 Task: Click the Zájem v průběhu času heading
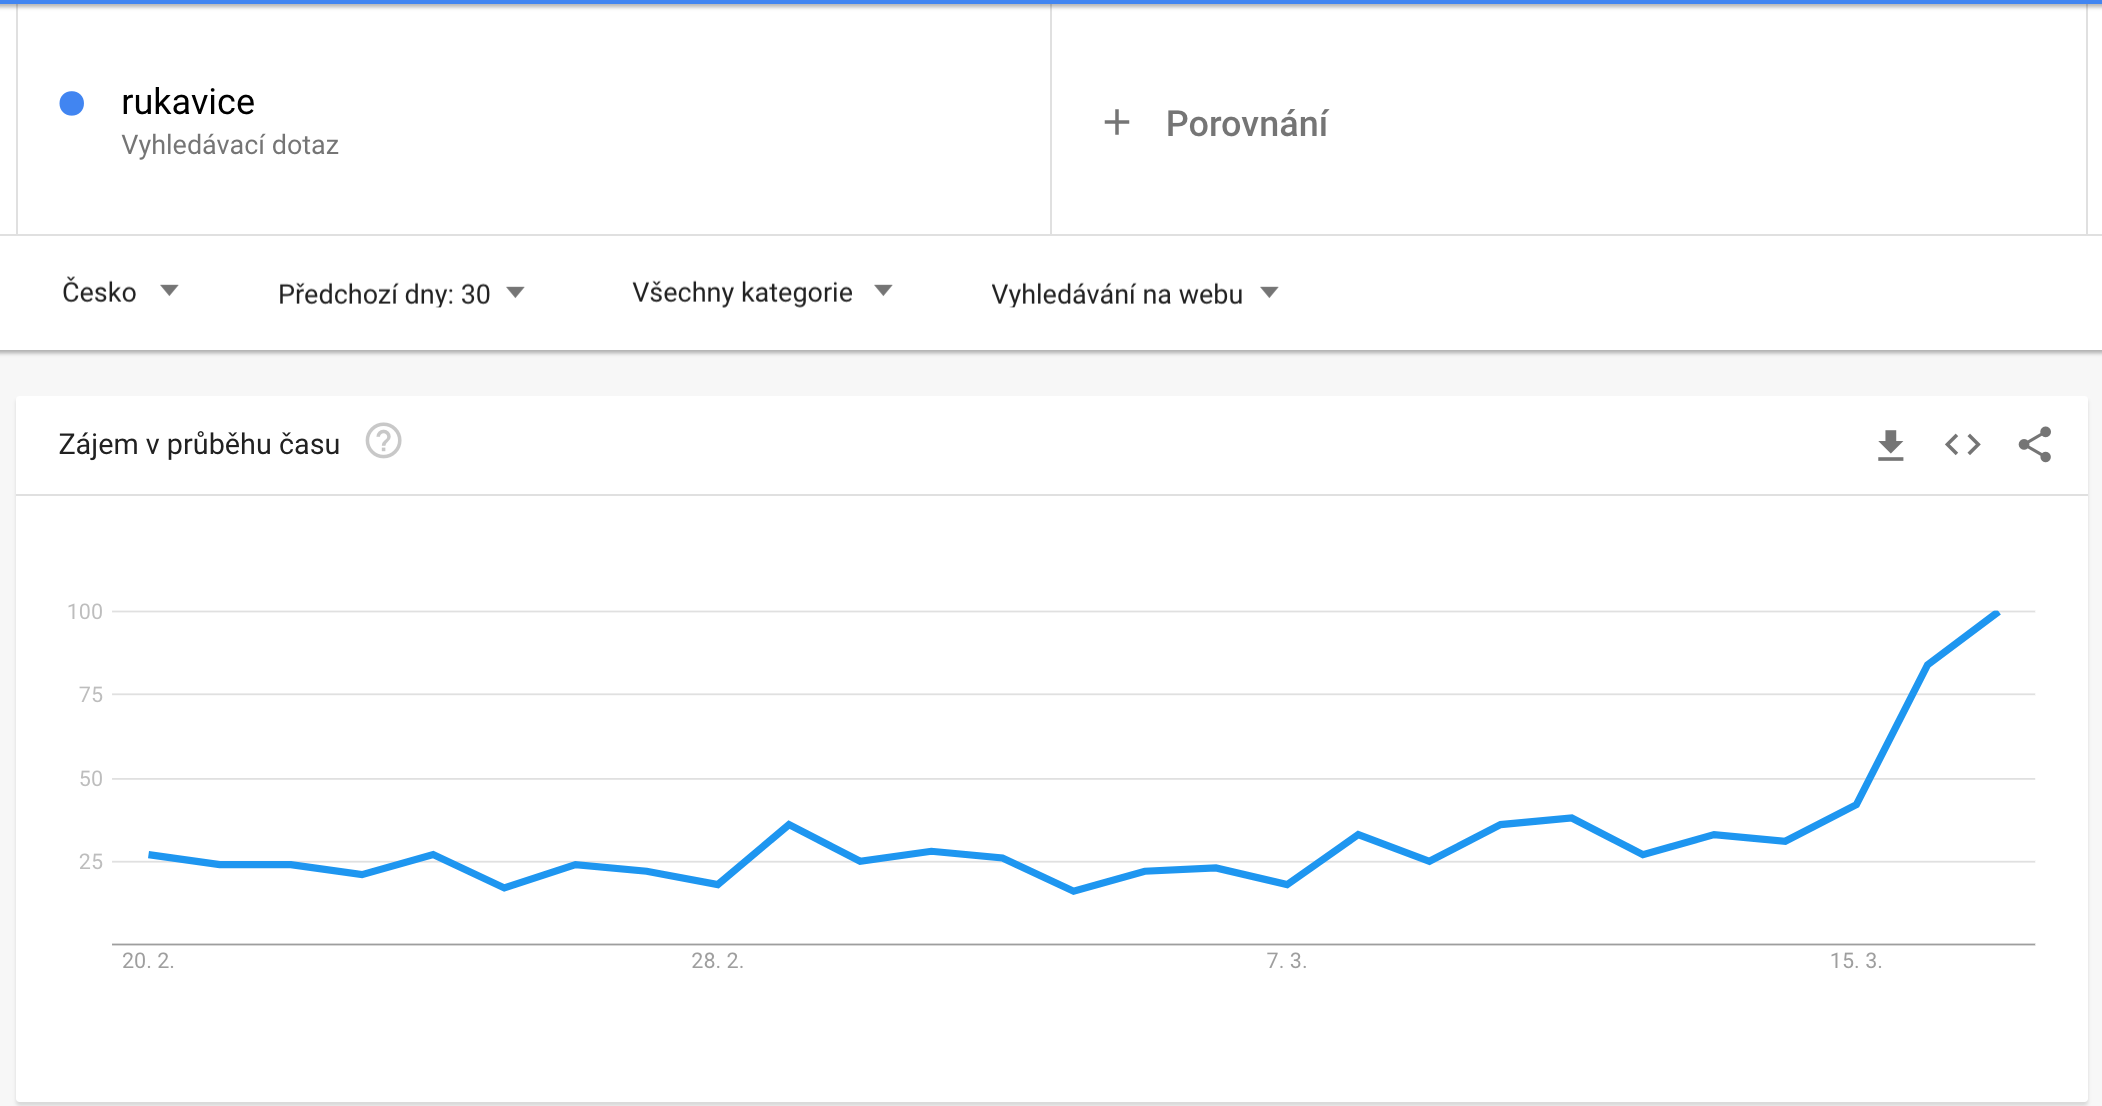(199, 444)
